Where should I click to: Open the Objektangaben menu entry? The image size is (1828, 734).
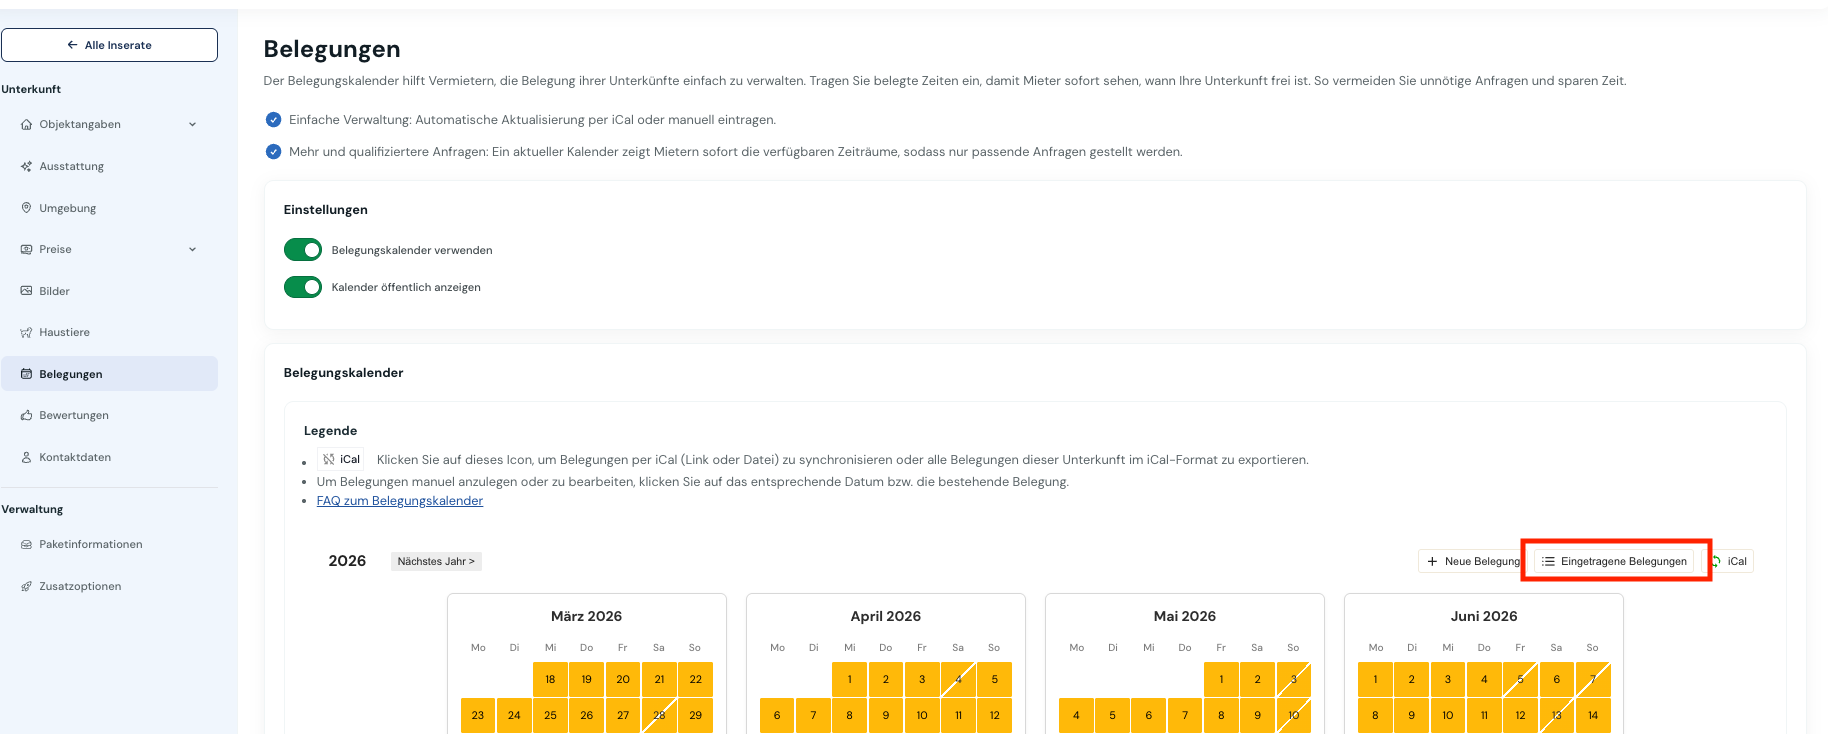pyautogui.click(x=80, y=125)
